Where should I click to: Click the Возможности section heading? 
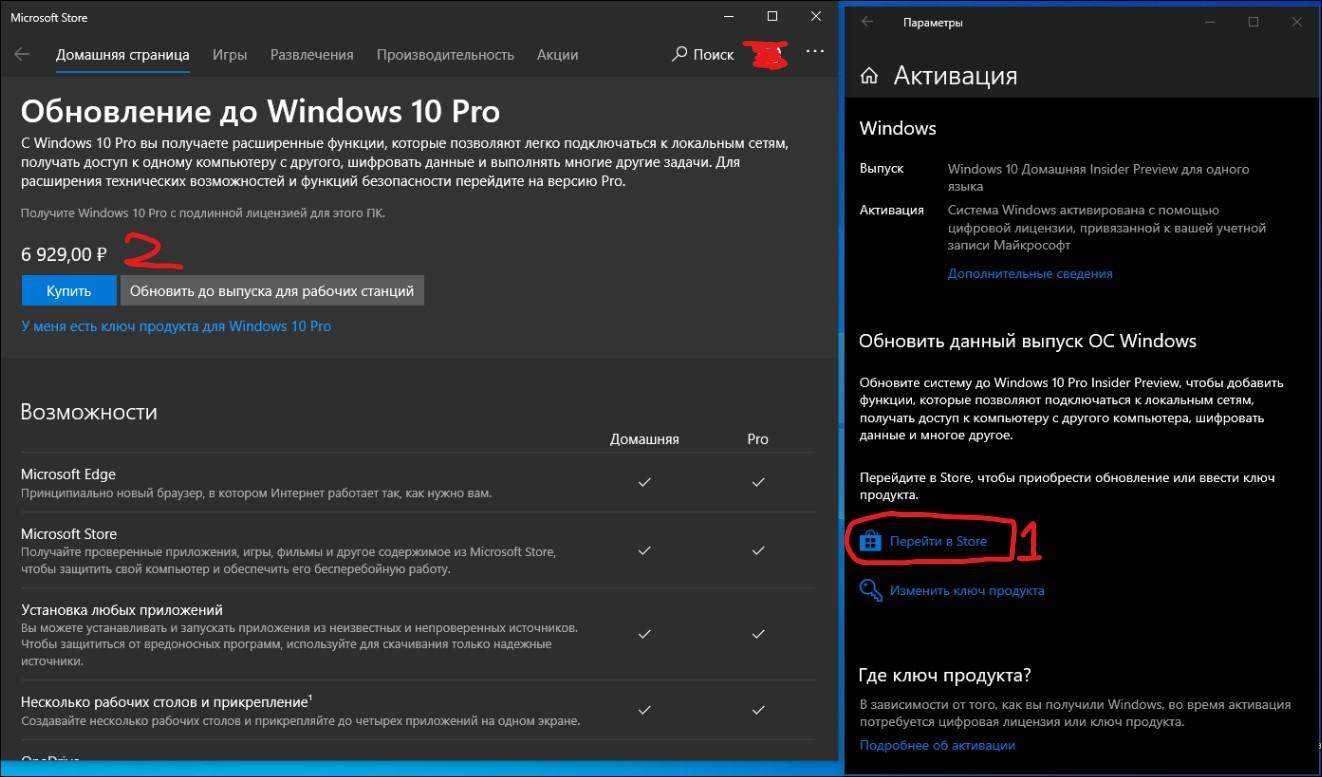click(89, 412)
